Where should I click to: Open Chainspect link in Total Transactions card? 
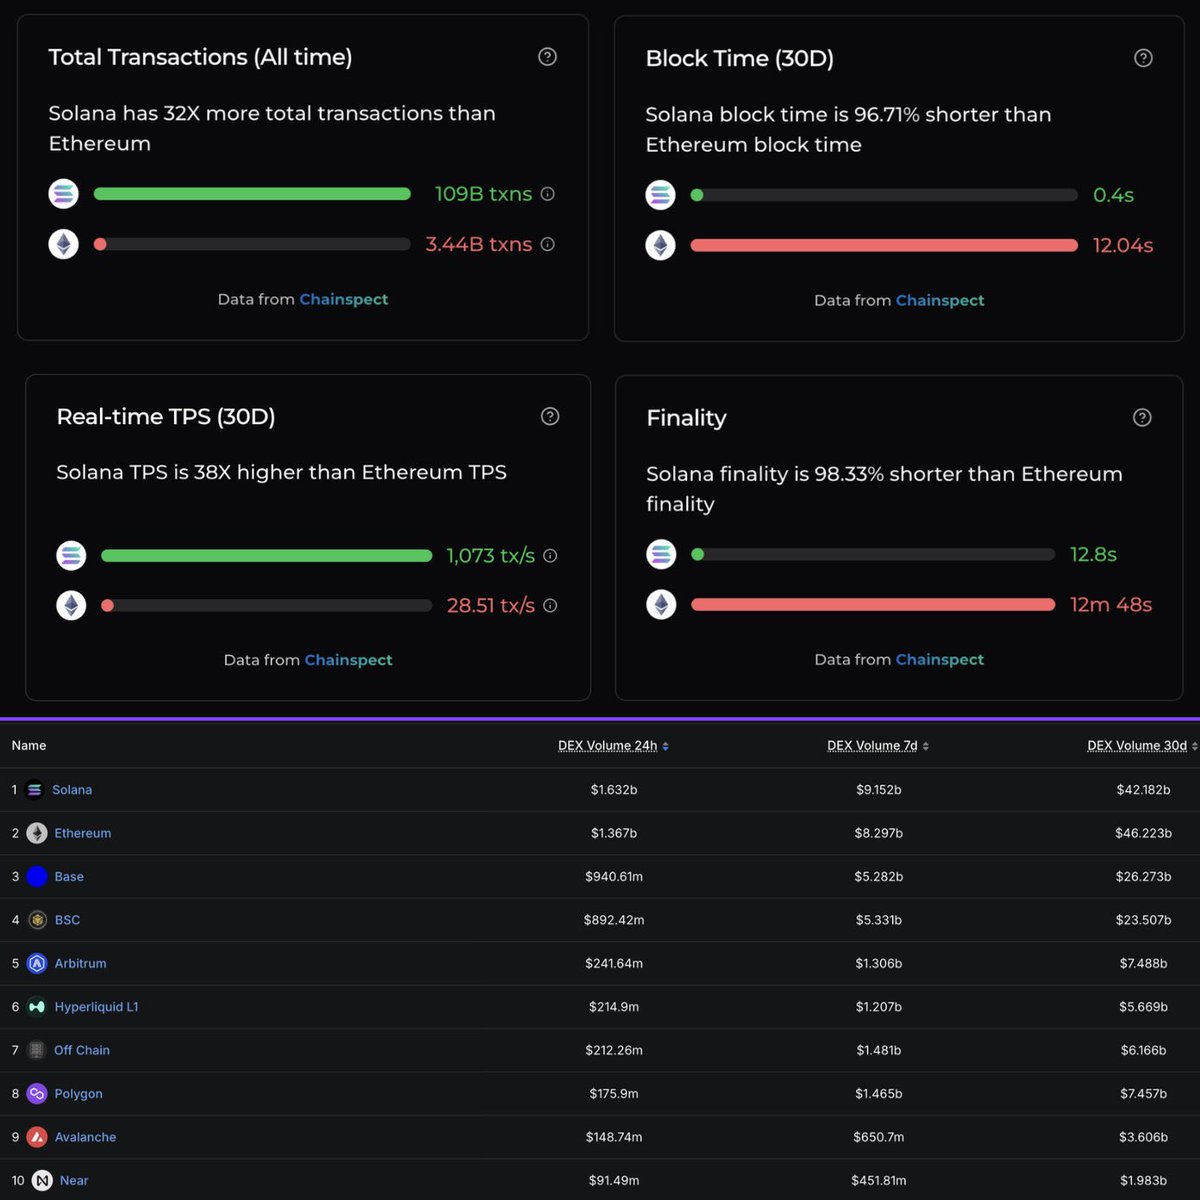tap(343, 299)
